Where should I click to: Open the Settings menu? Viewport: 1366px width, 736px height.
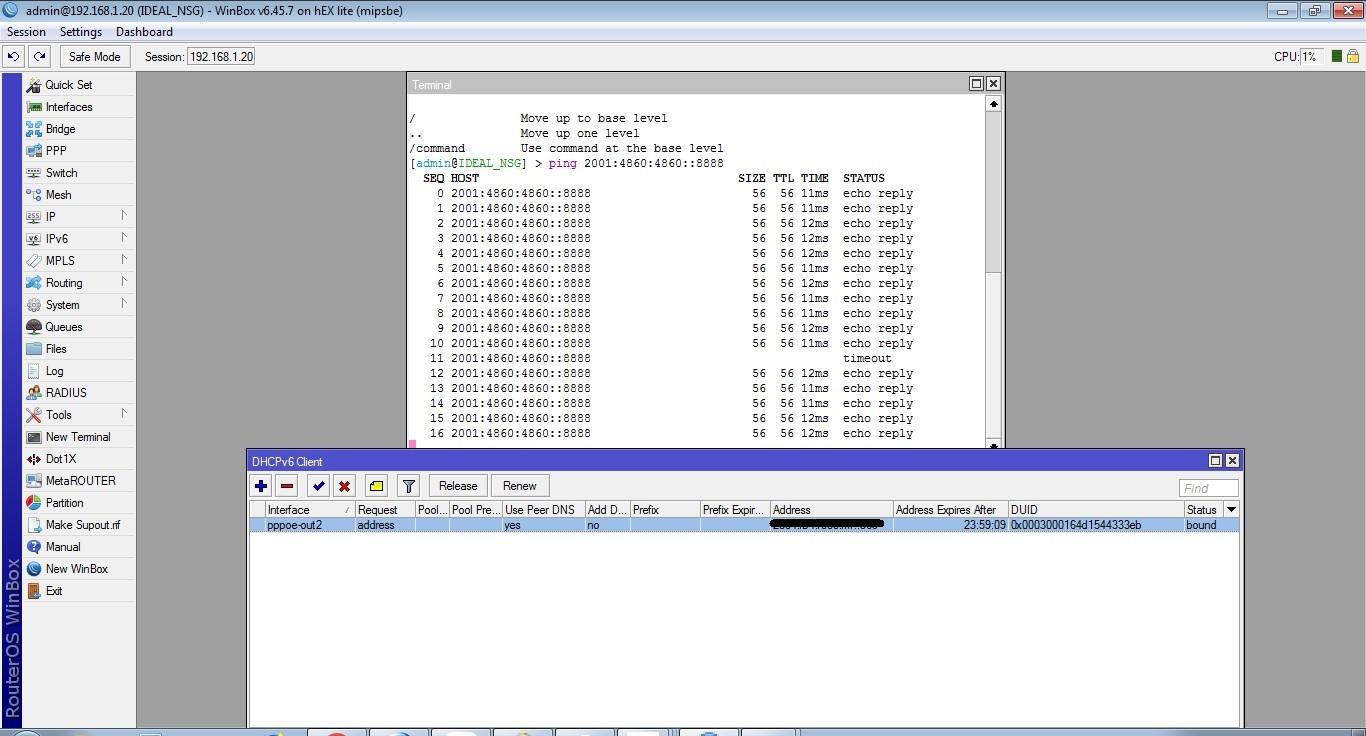(81, 32)
